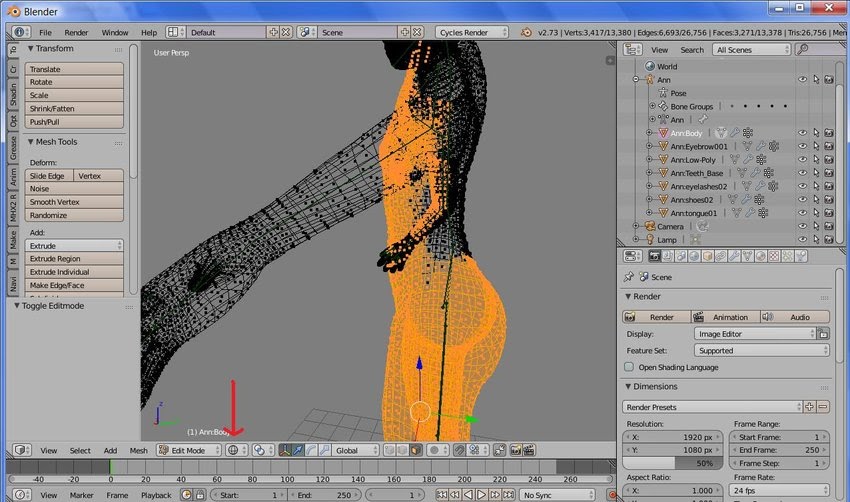Click Play in reverse button
Image resolution: width=850 pixels, height=502 pixels.
point(468,494)
